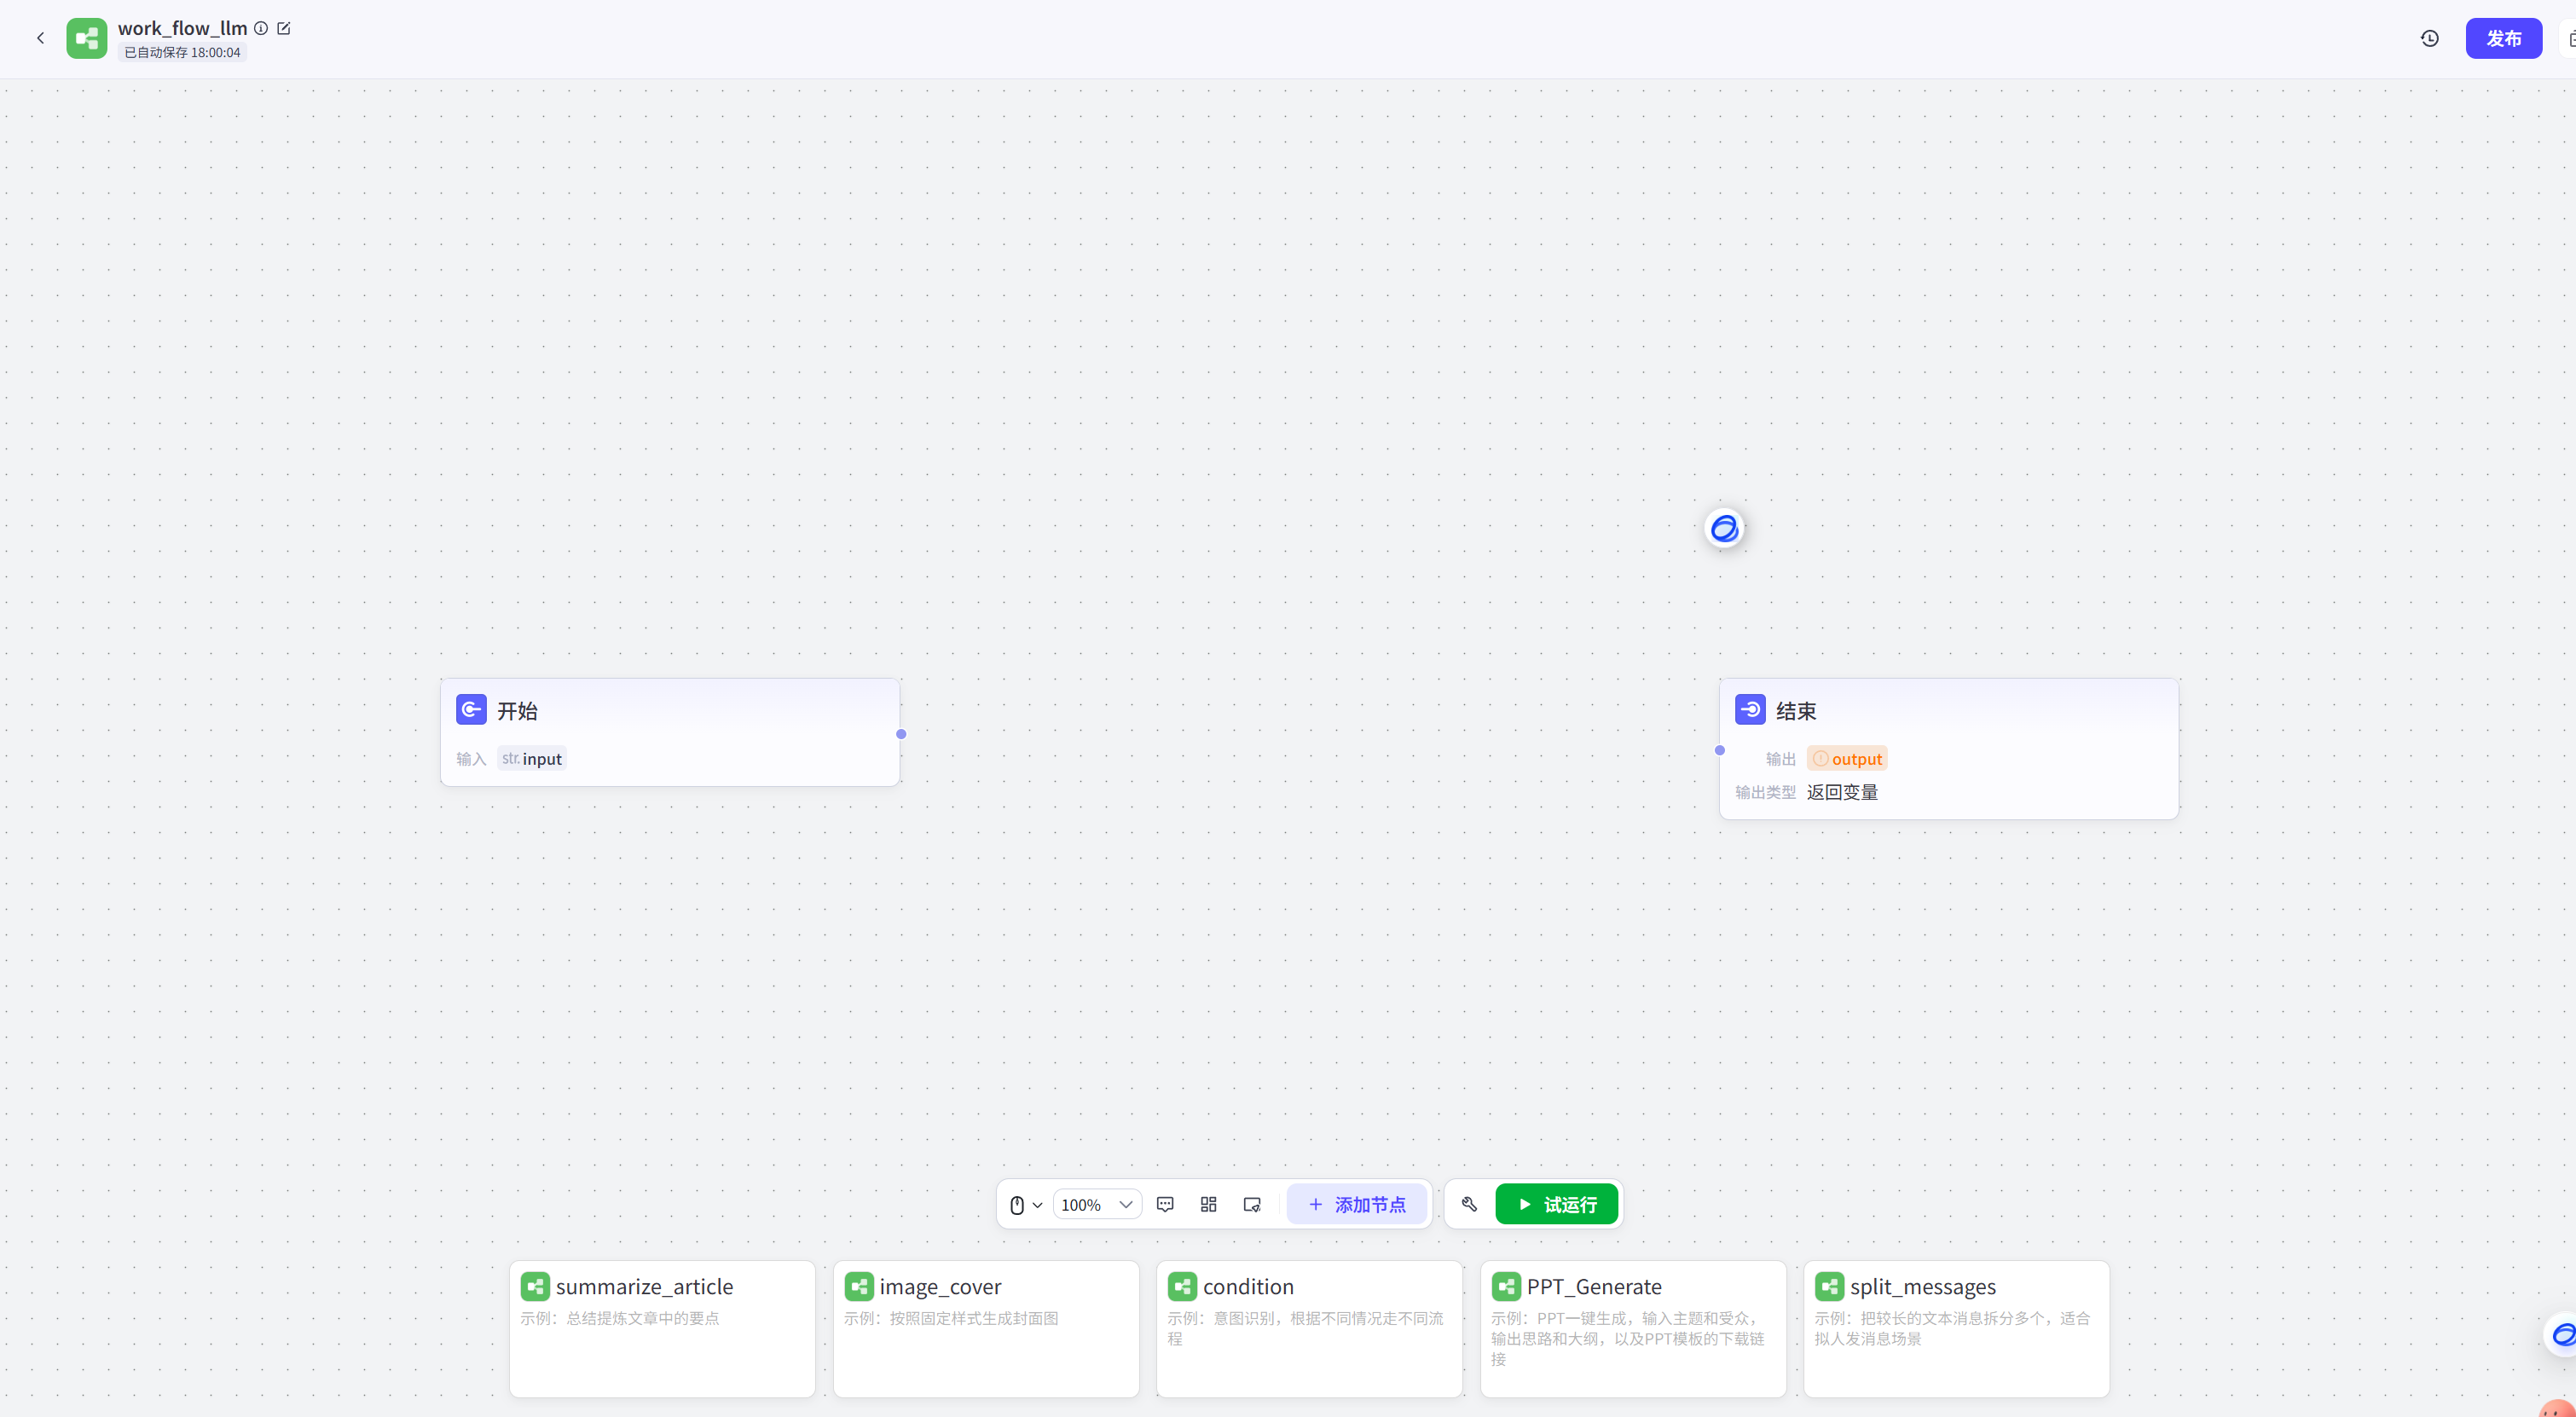The image size is (2576, 1417).
Task: Click the edit workflow name pencil icon
Action: [284, 28]
